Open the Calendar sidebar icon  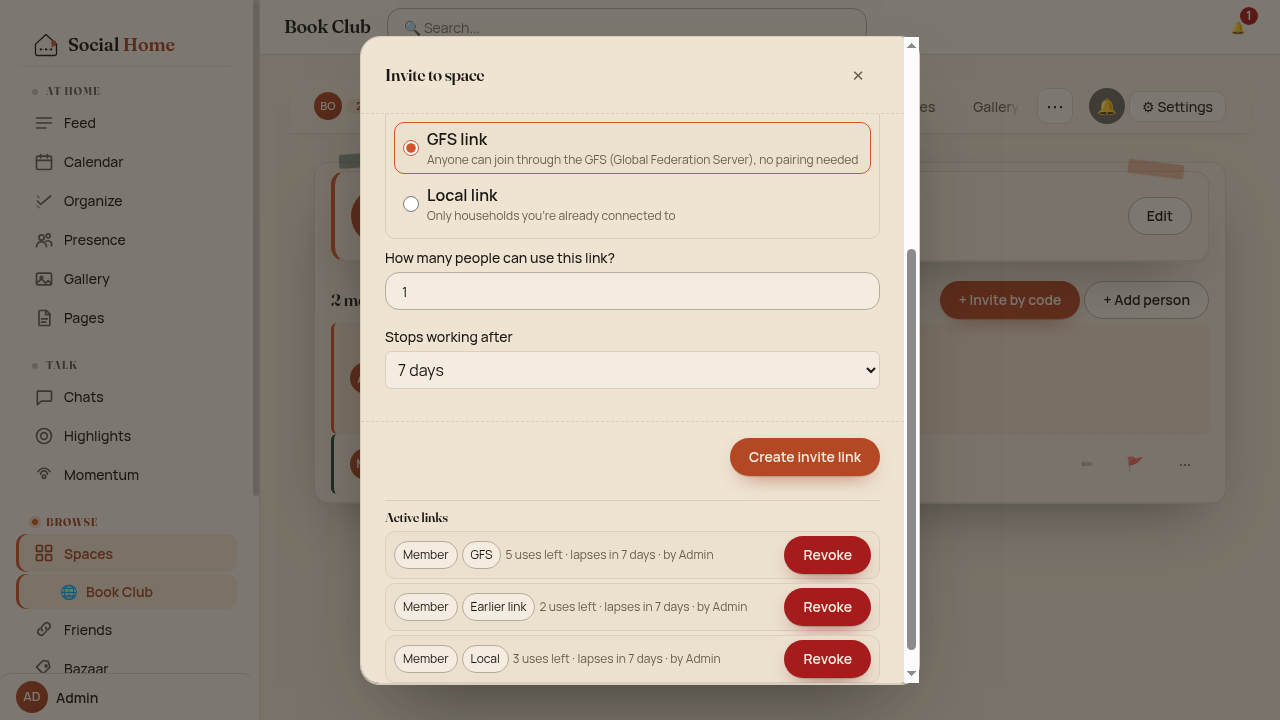click(x=44, y=162)
